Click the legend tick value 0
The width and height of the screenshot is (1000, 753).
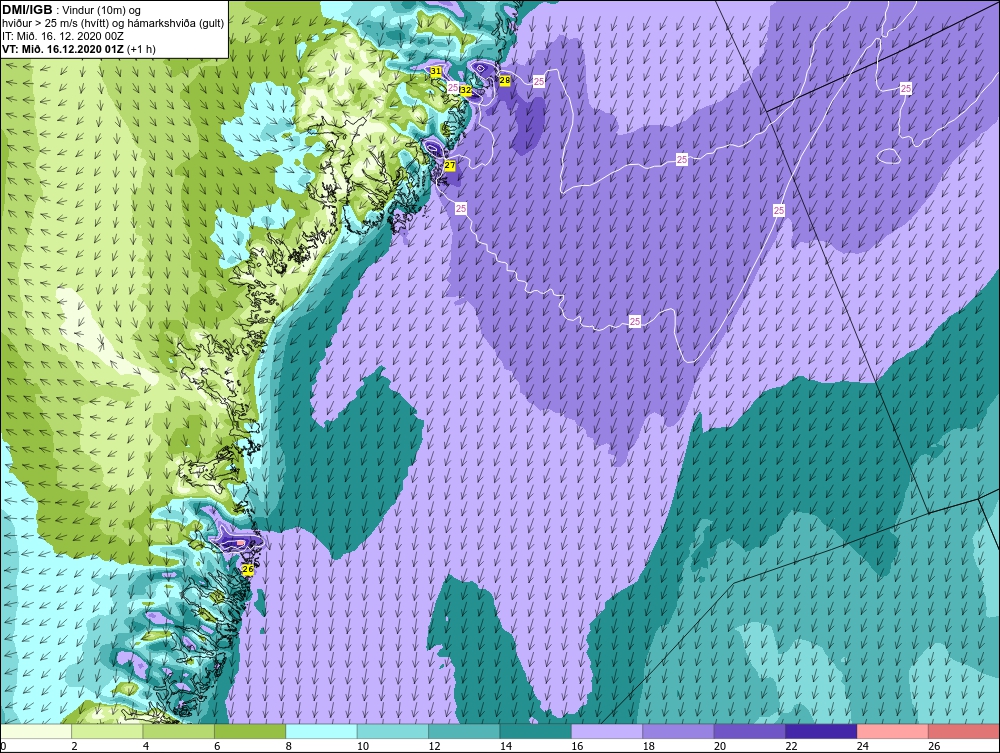(3, 746)
